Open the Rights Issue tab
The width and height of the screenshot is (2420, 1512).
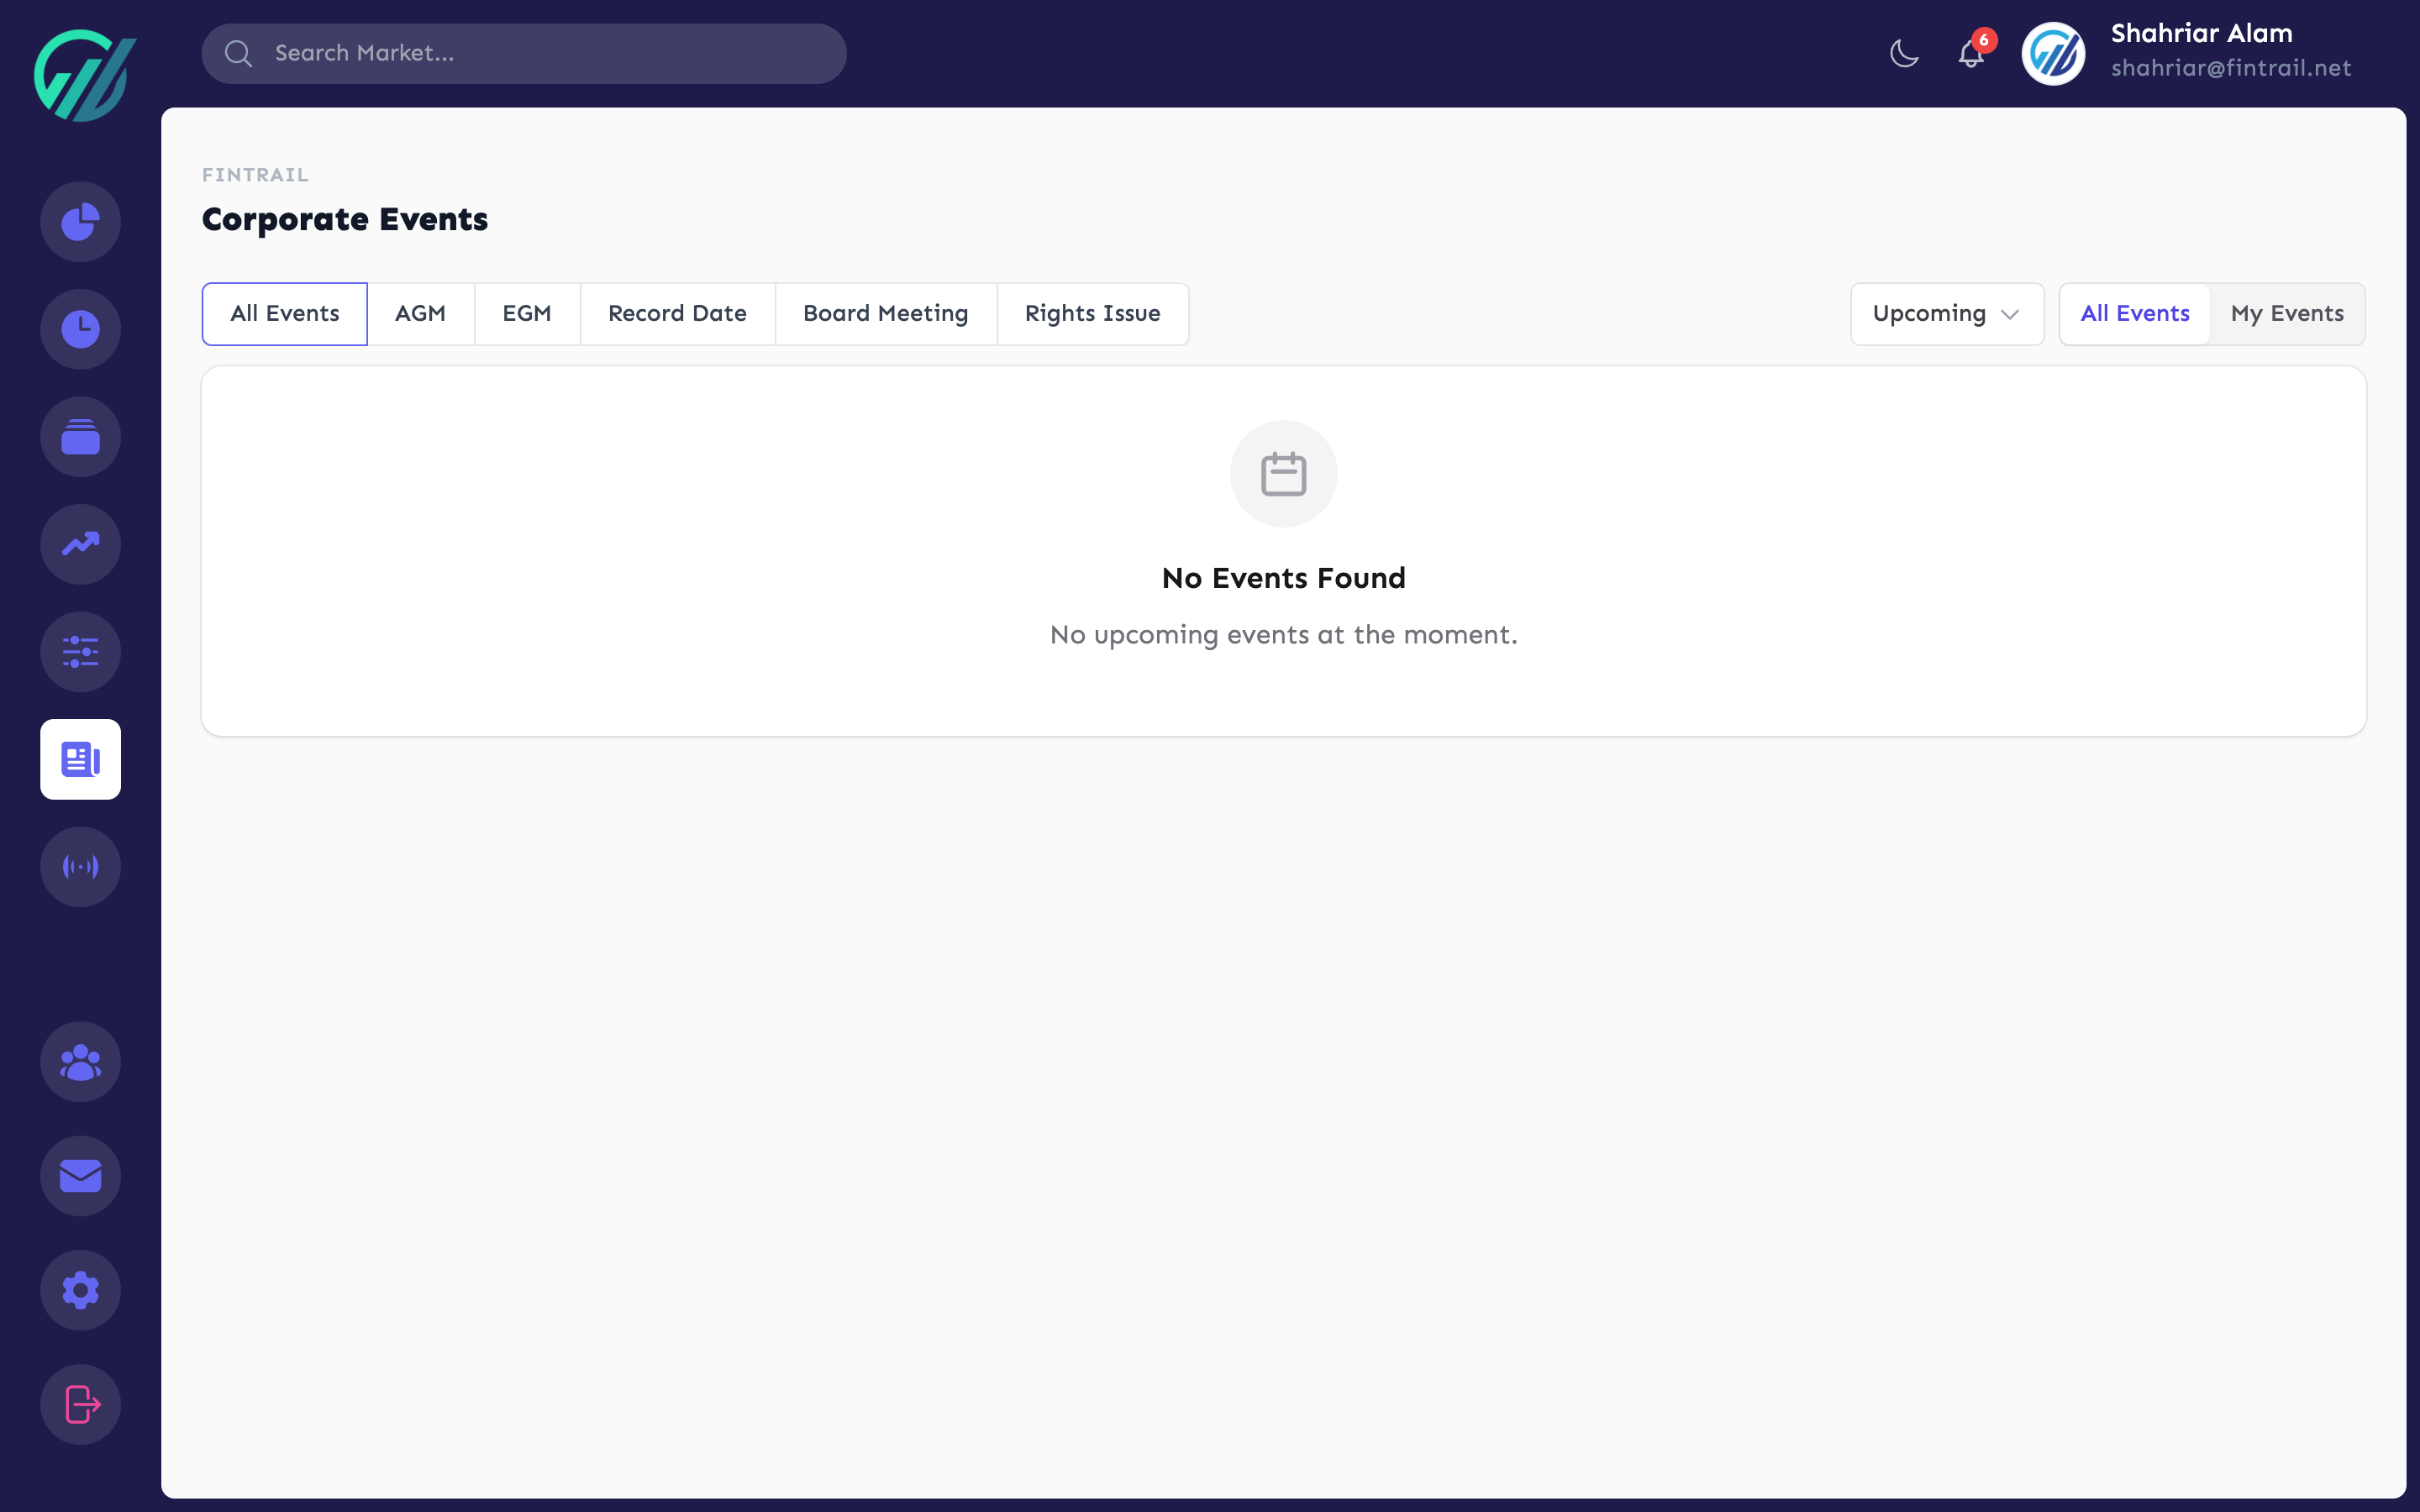tap(1092, 313)
